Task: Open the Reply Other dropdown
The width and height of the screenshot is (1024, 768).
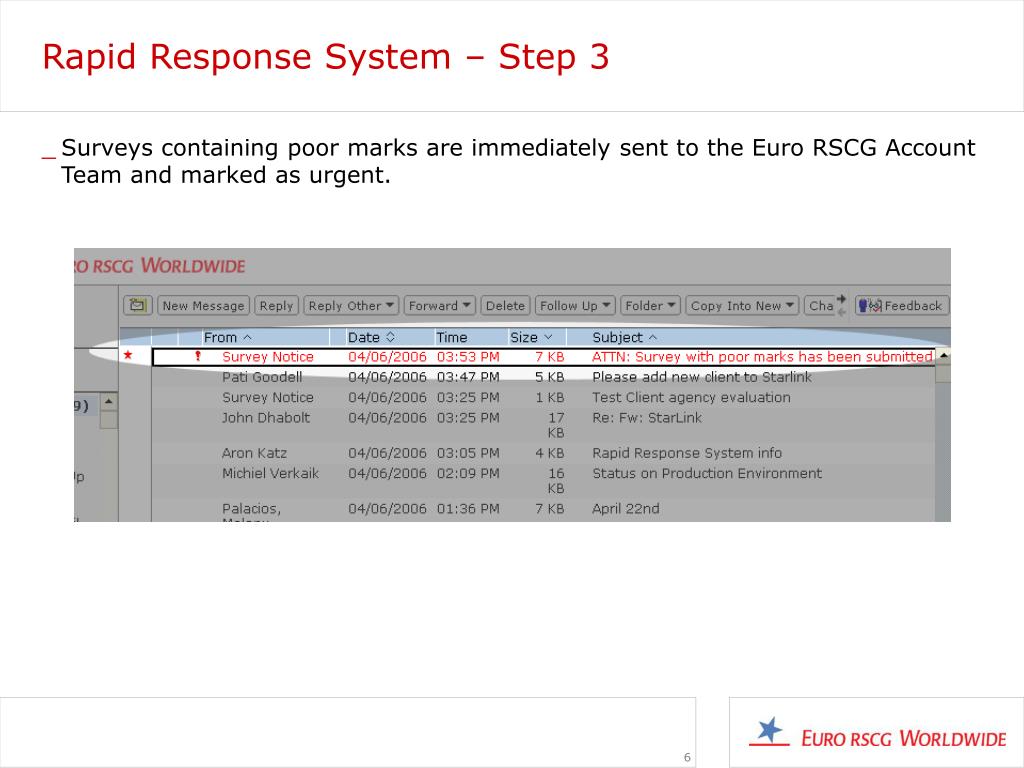Action: (x=351, y=306)
